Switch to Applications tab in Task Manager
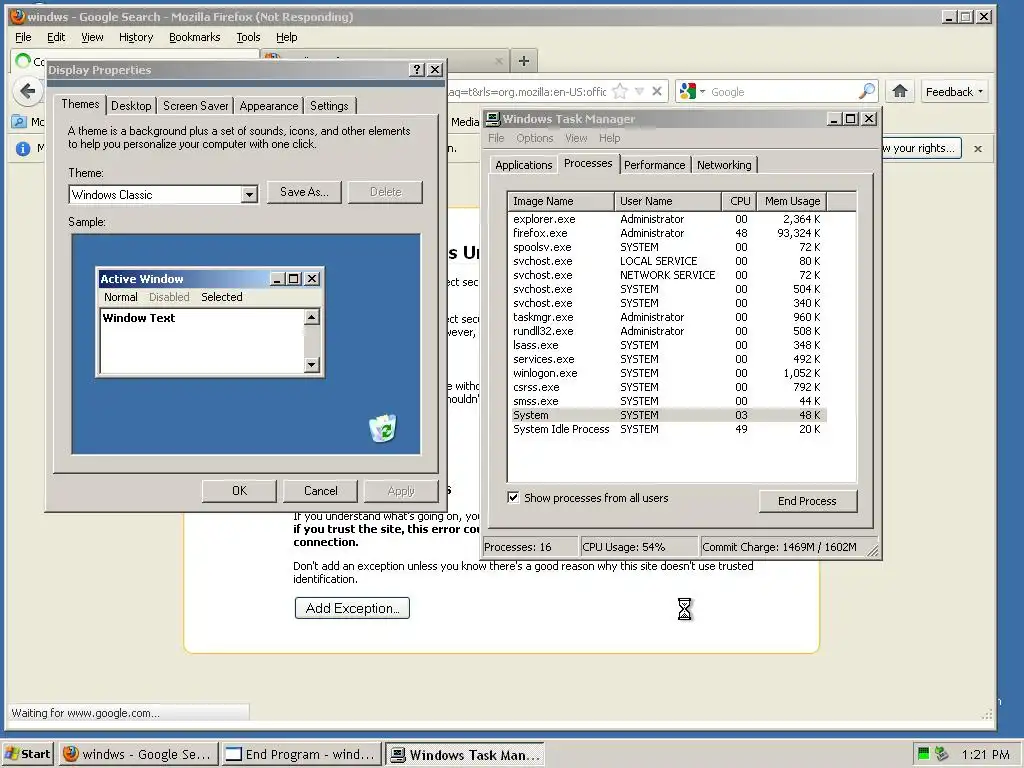Image resolution: width=1024 pixels, height=768 pixels. (x=524, y=165)
